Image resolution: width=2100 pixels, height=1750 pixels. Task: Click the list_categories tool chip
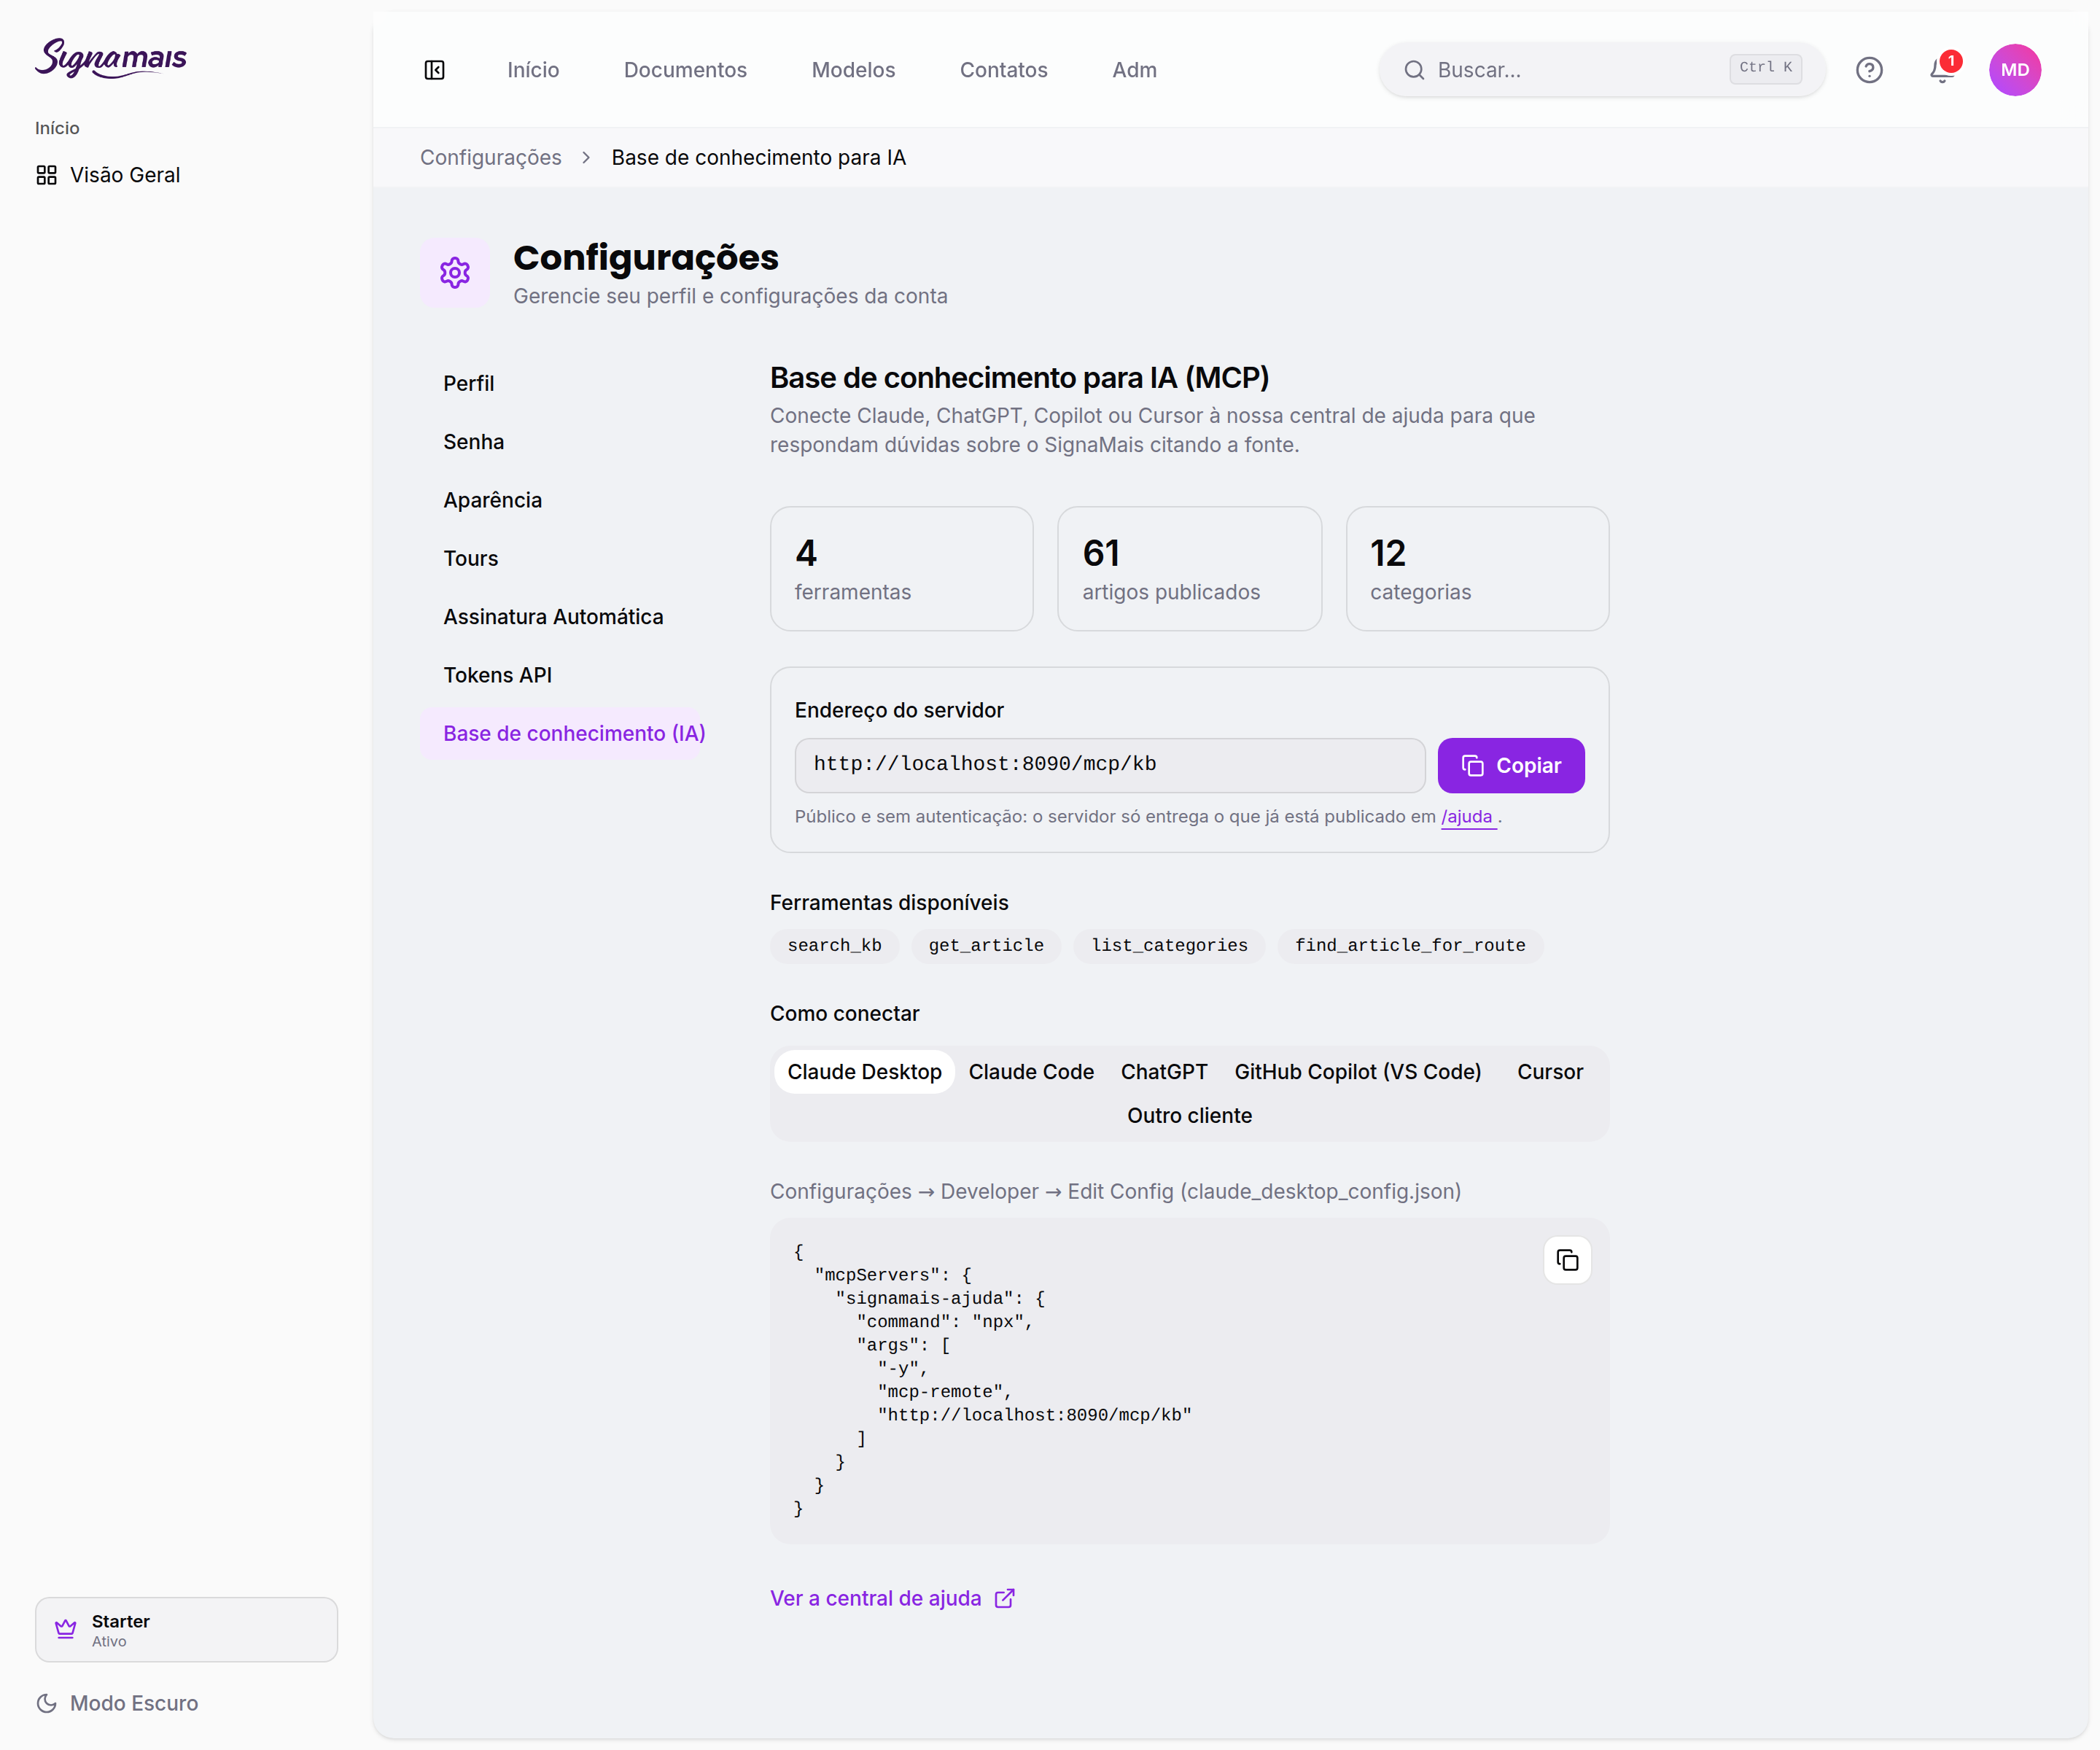(x=1169, y=946)
